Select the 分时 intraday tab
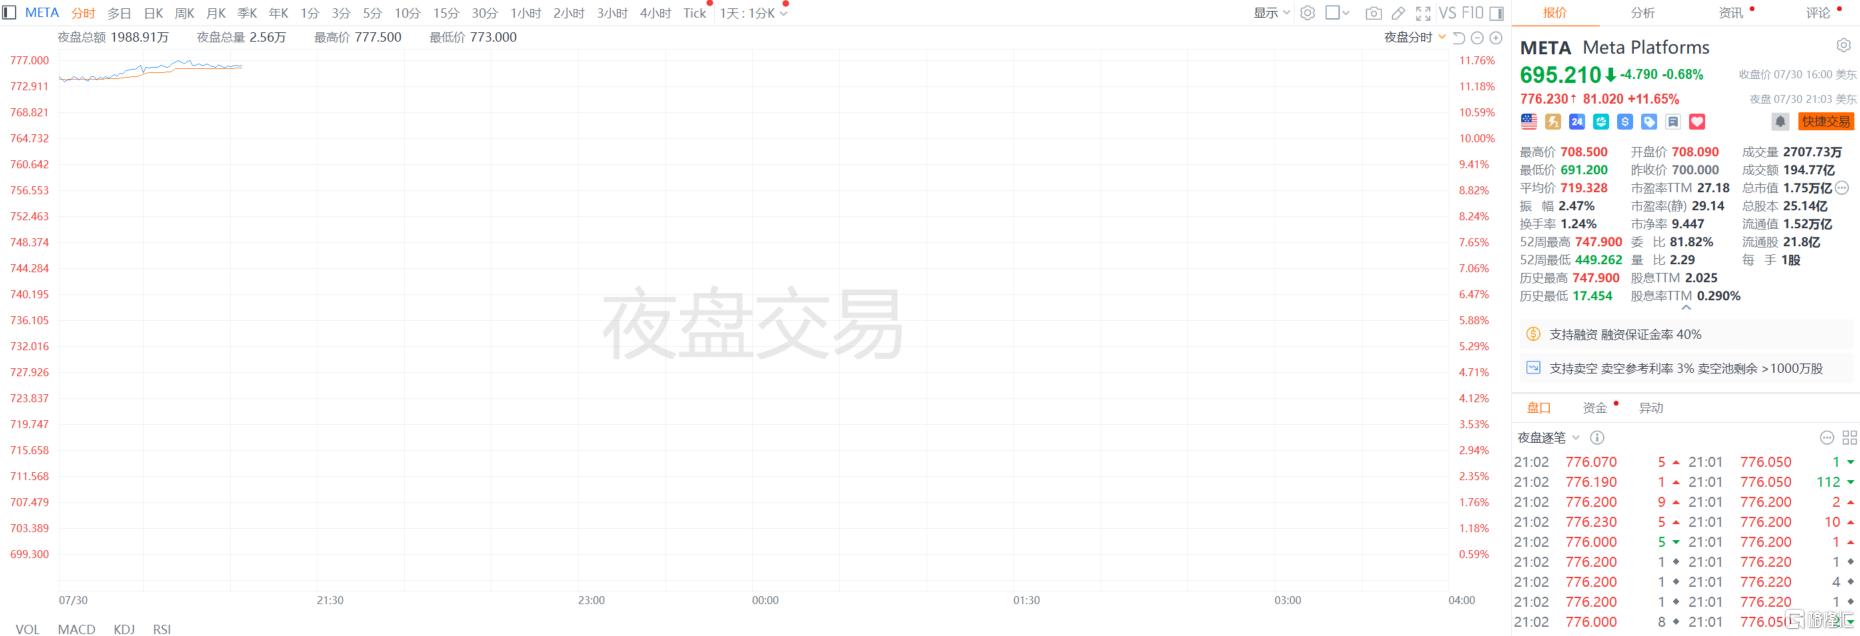Image resolution: width=1860 pixels, height=636 pixels. click(x=83, y=13)
